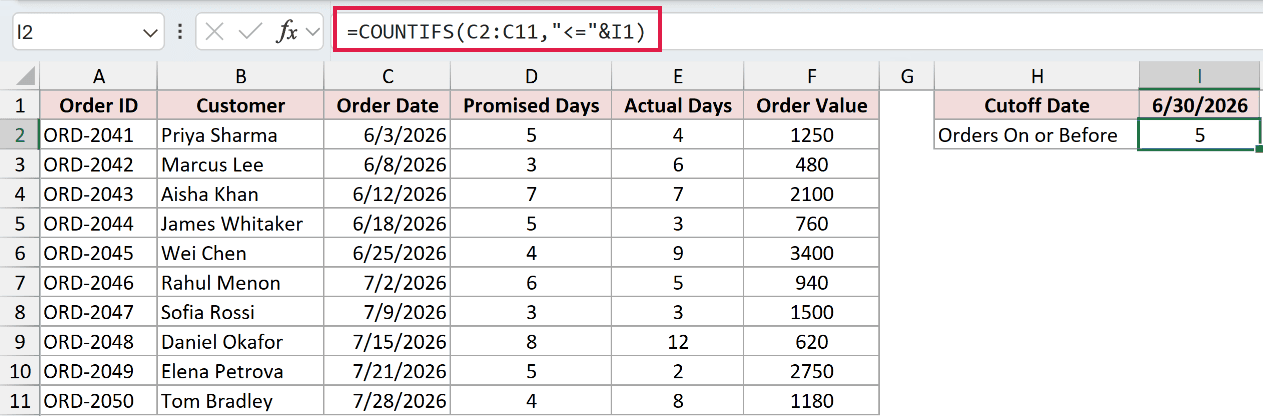Select cell ORD-2050

98,402
